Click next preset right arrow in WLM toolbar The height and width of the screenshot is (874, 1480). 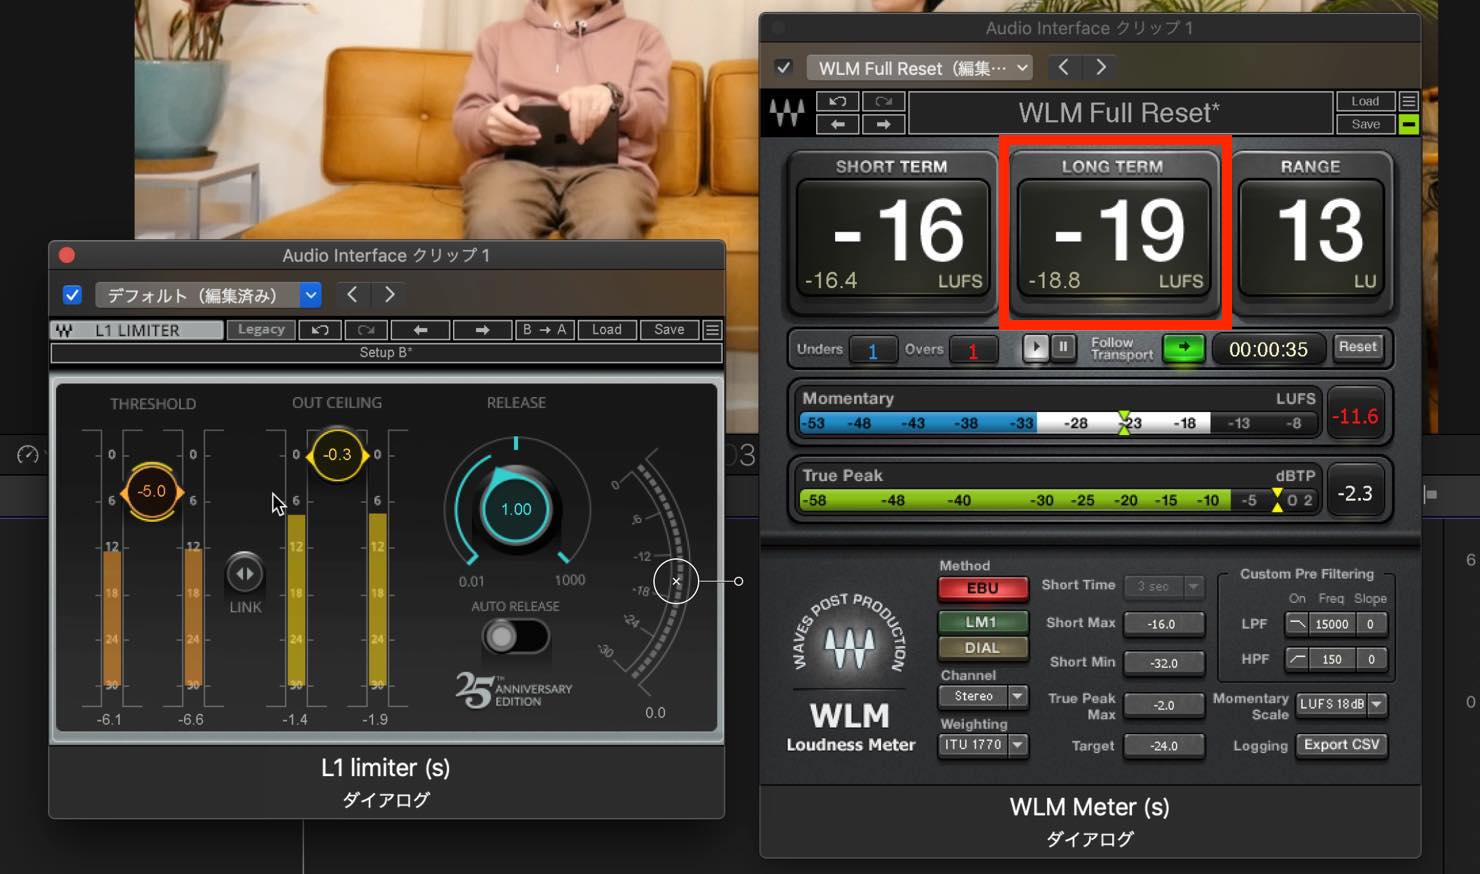pos(883,124)
